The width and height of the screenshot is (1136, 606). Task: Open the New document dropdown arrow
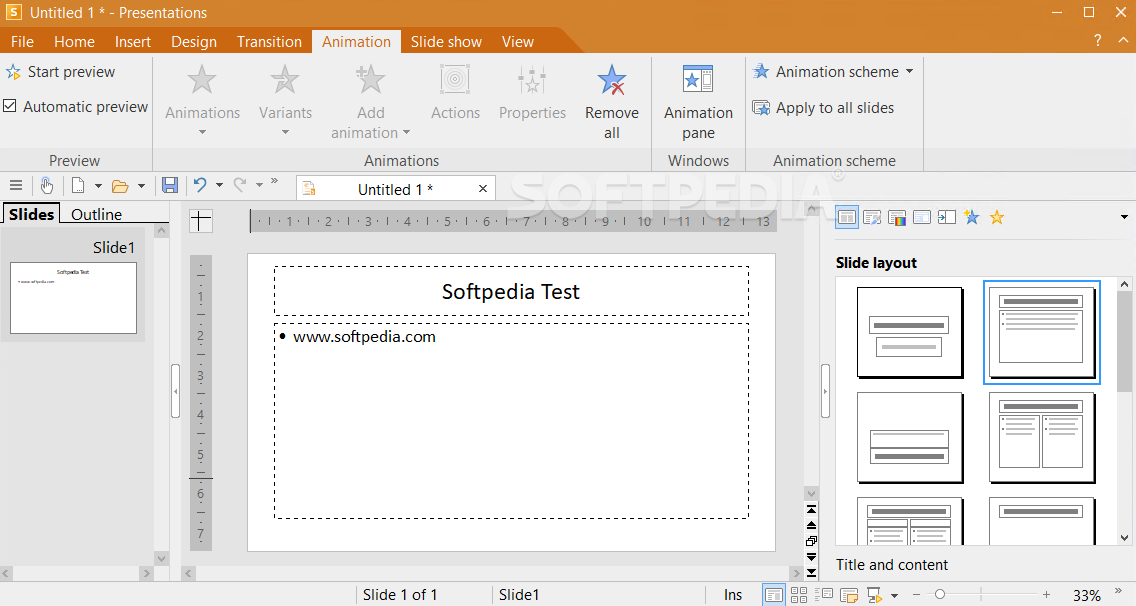tap(98, 186)
